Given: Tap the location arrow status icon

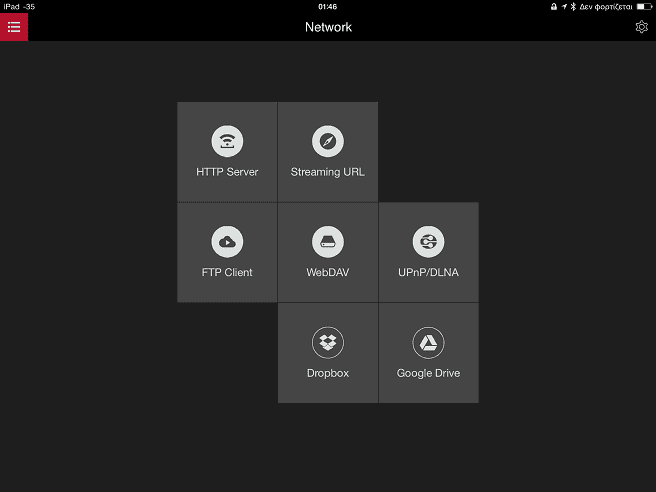Looking at the screenshot, I should pos(564,7).
